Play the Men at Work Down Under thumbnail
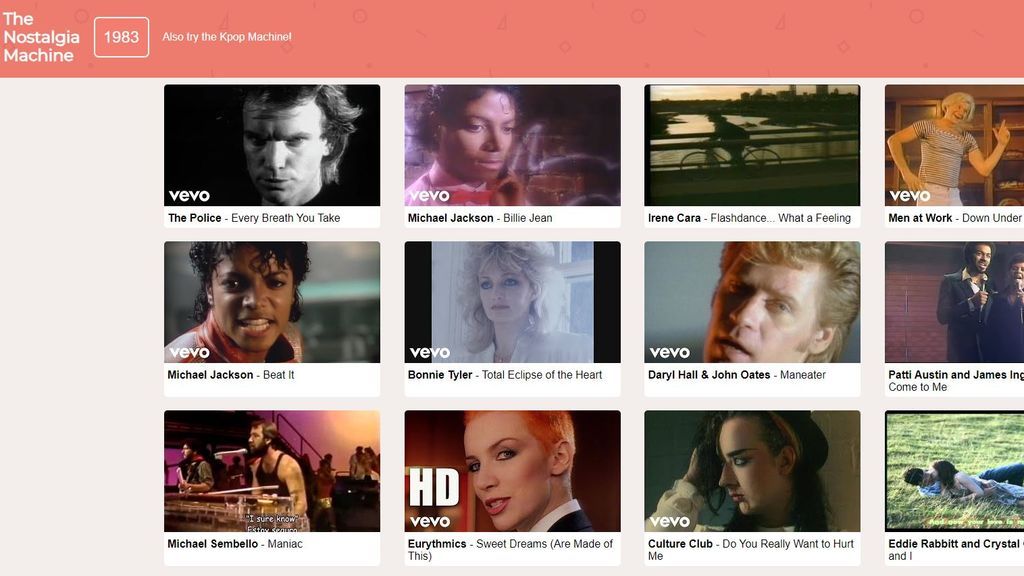 [x=954, y=145]
